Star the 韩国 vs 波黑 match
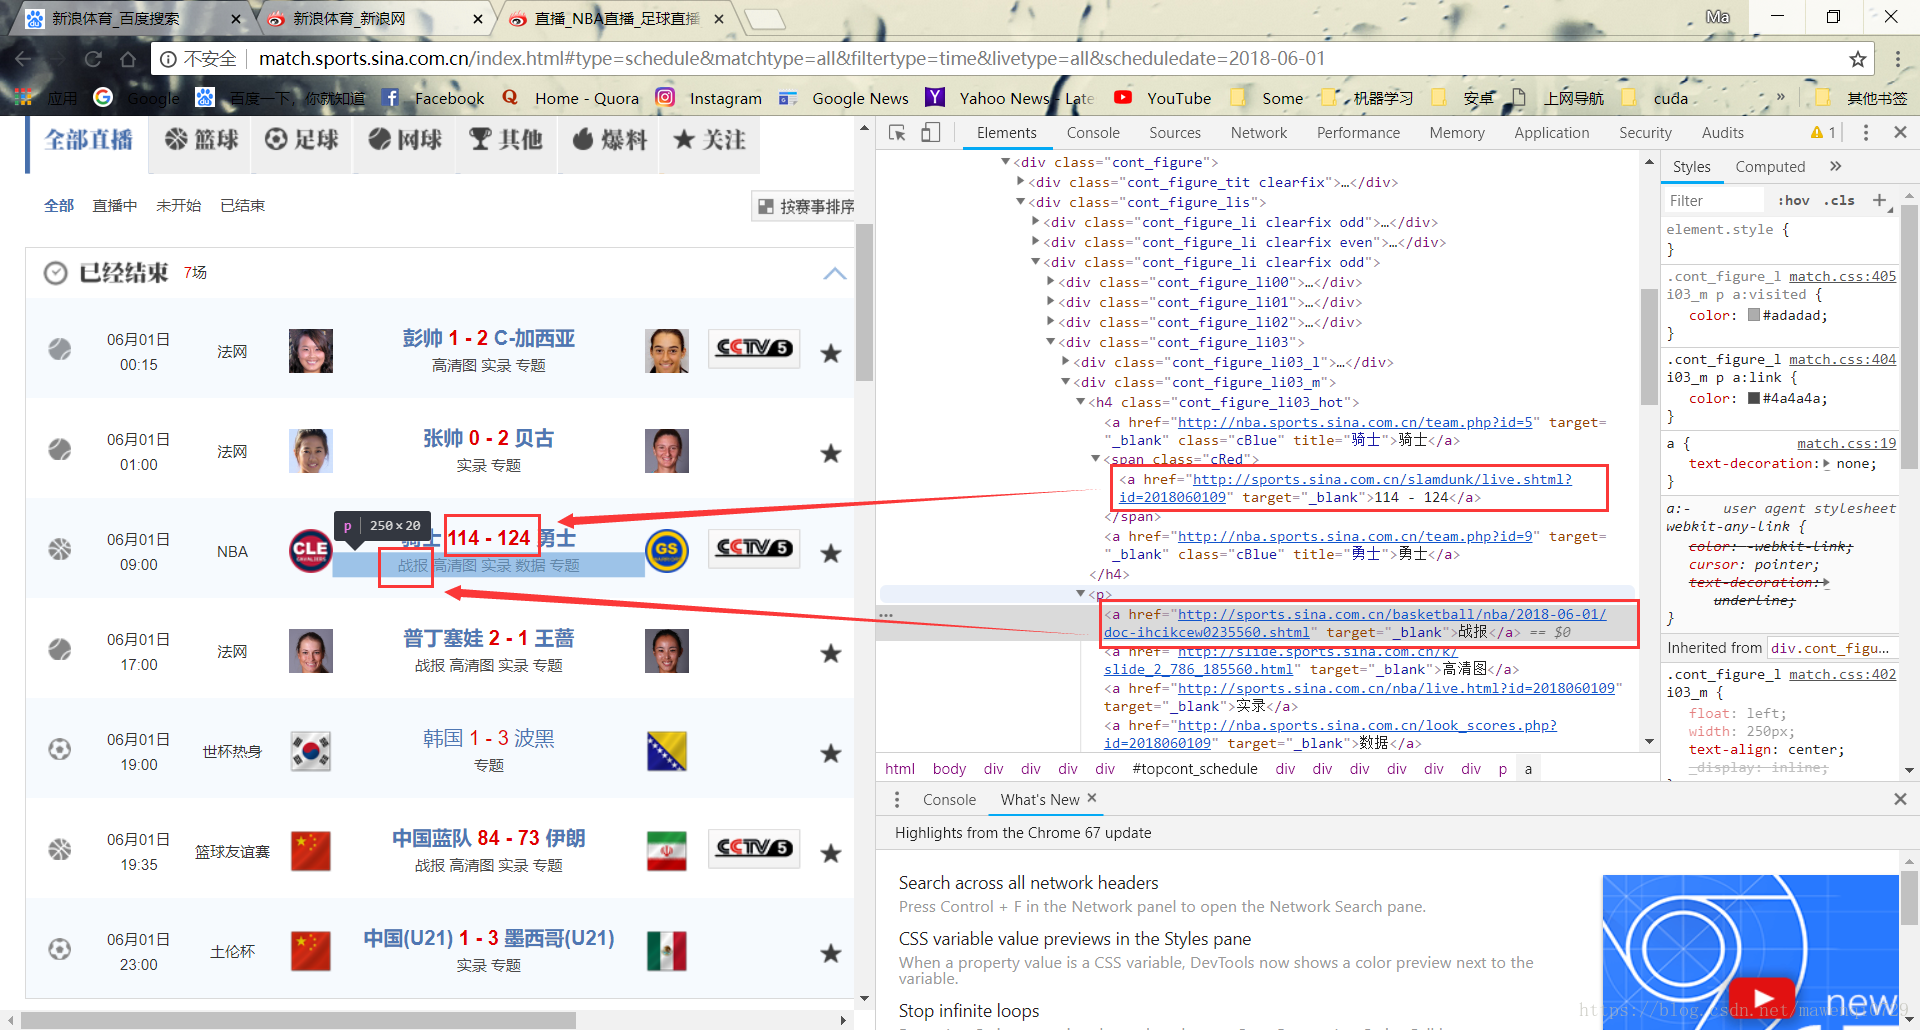Viewport: 1920px width, 1030px height. coord(830,753)
